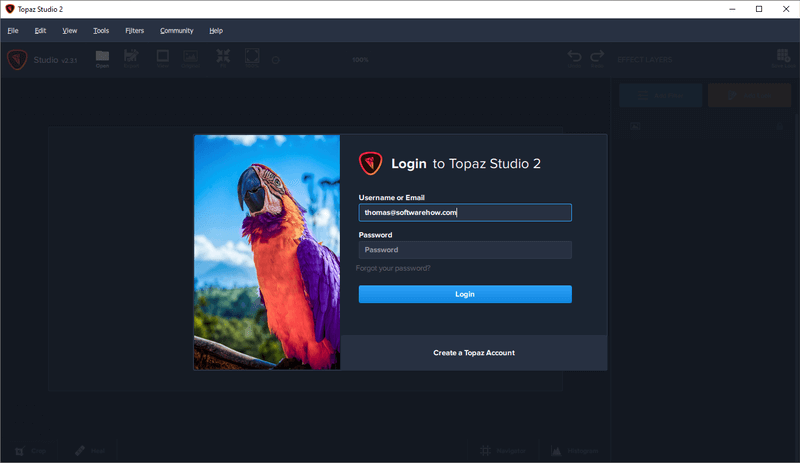Select the Heal tool at bottom
This screenshot has width=800, height=463.
(x=90, y=451)
